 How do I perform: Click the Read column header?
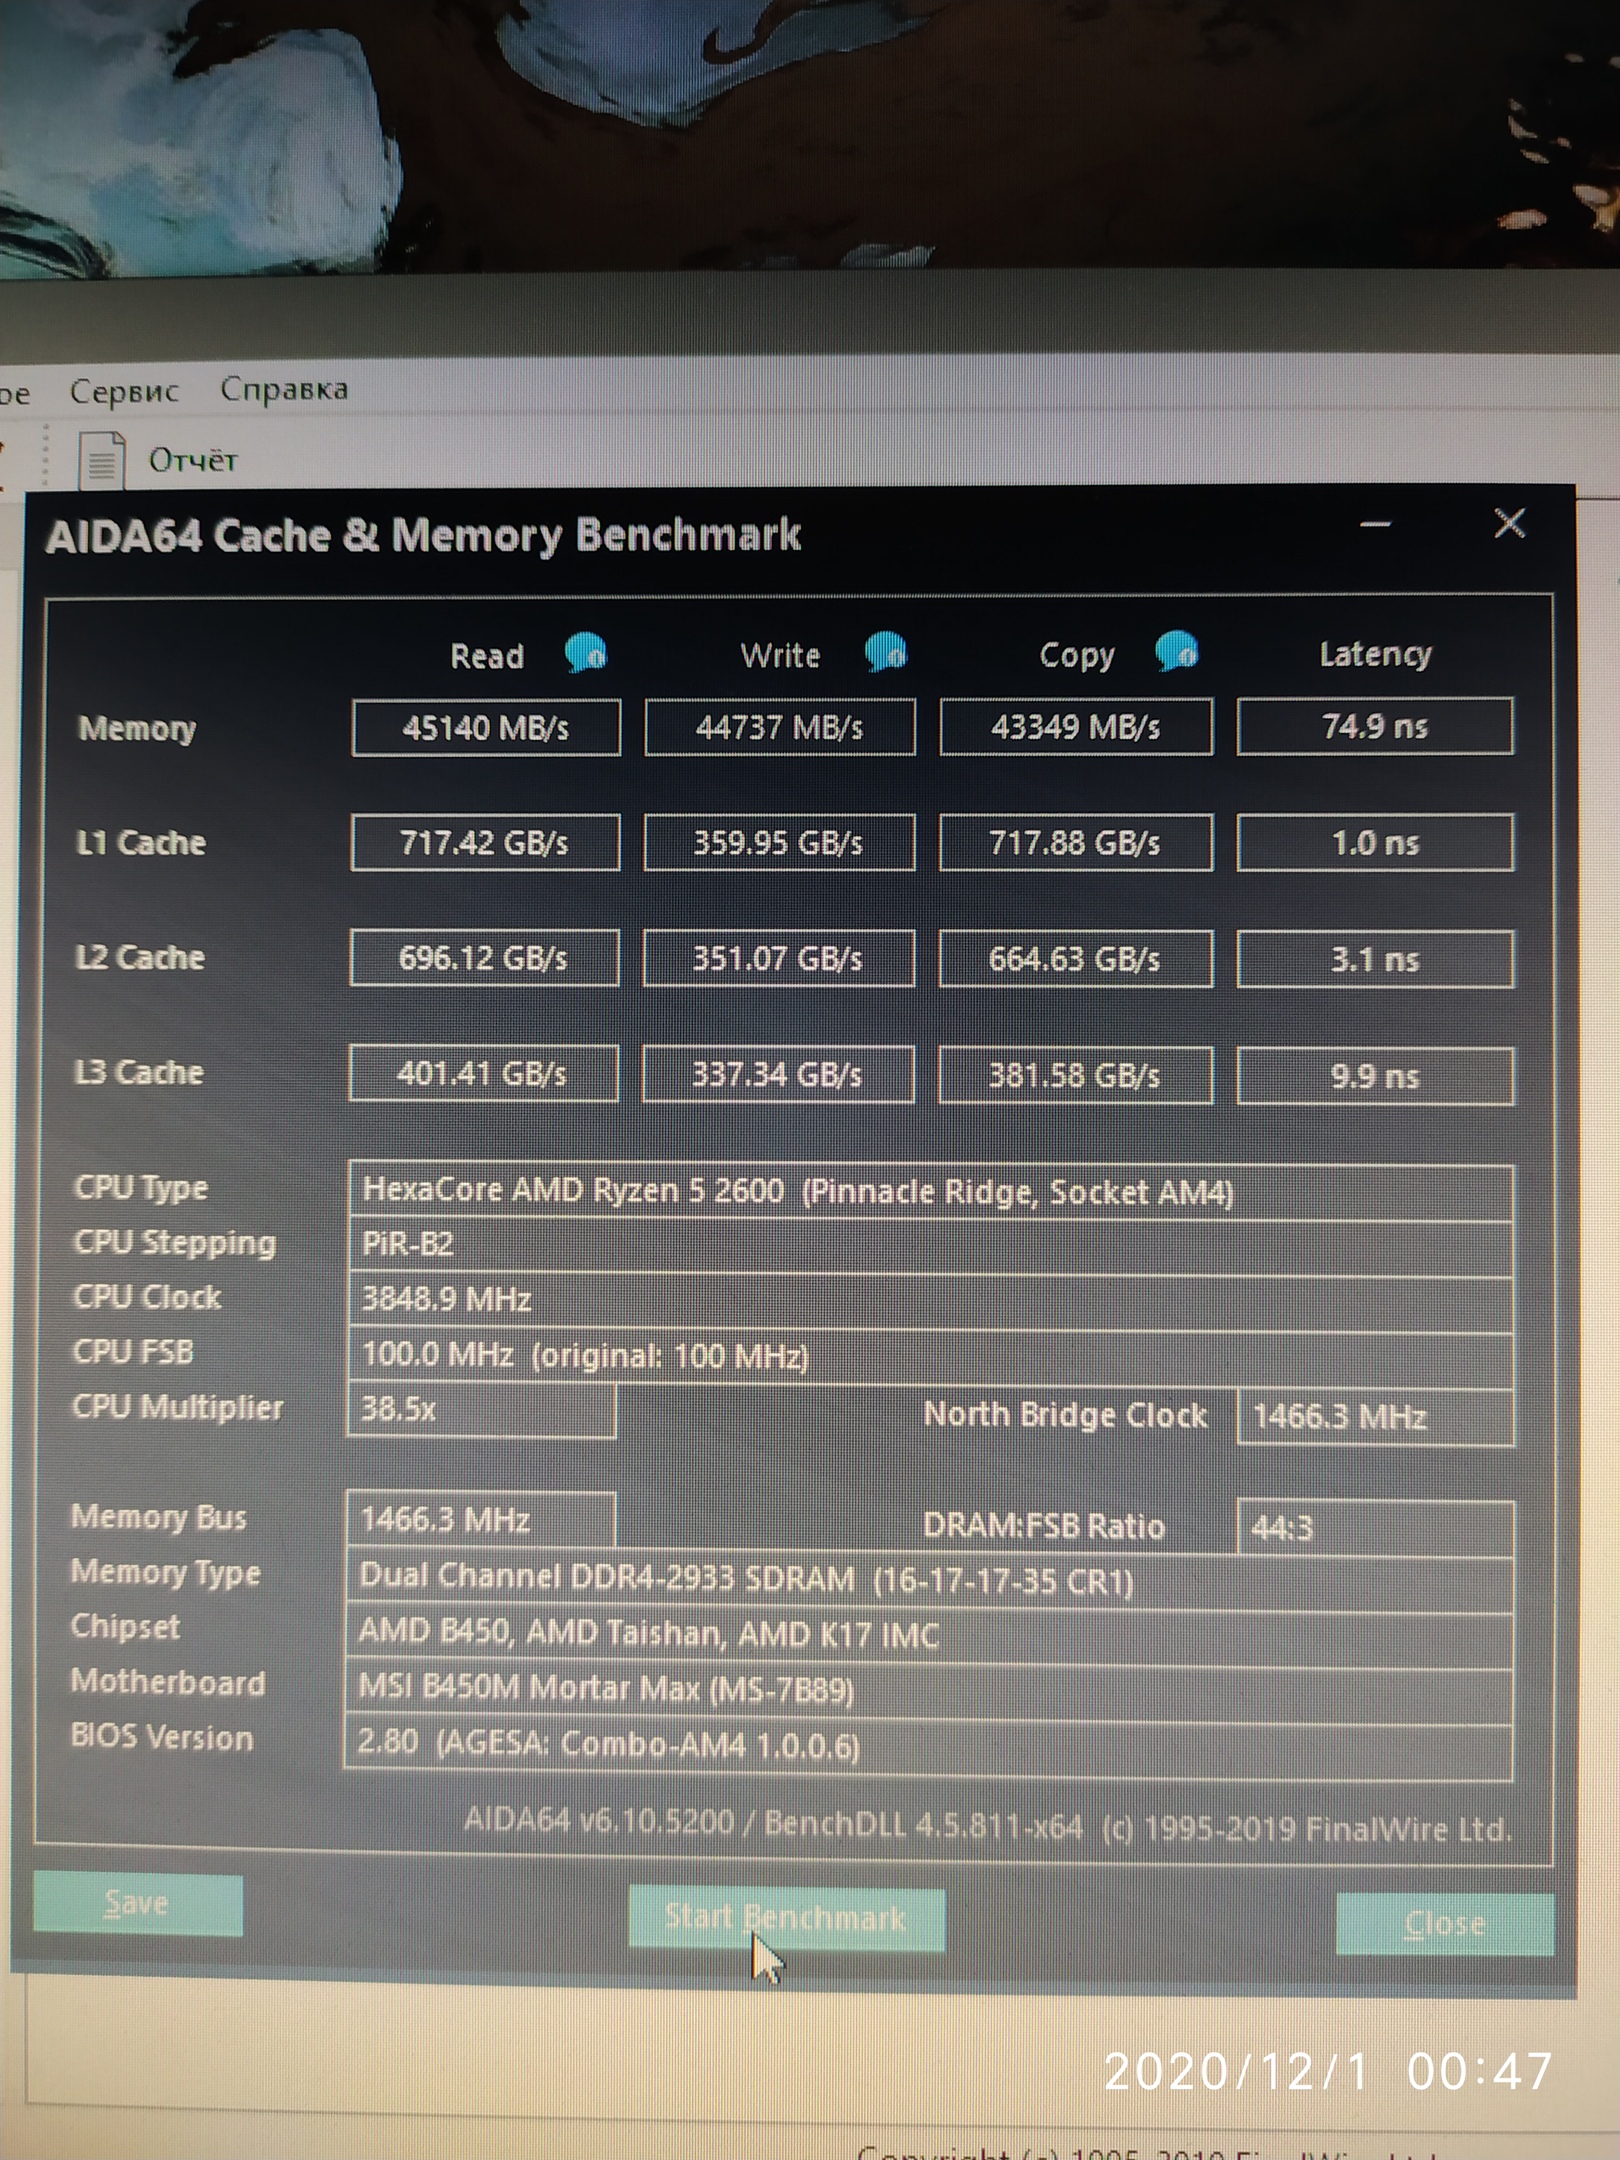487,656
